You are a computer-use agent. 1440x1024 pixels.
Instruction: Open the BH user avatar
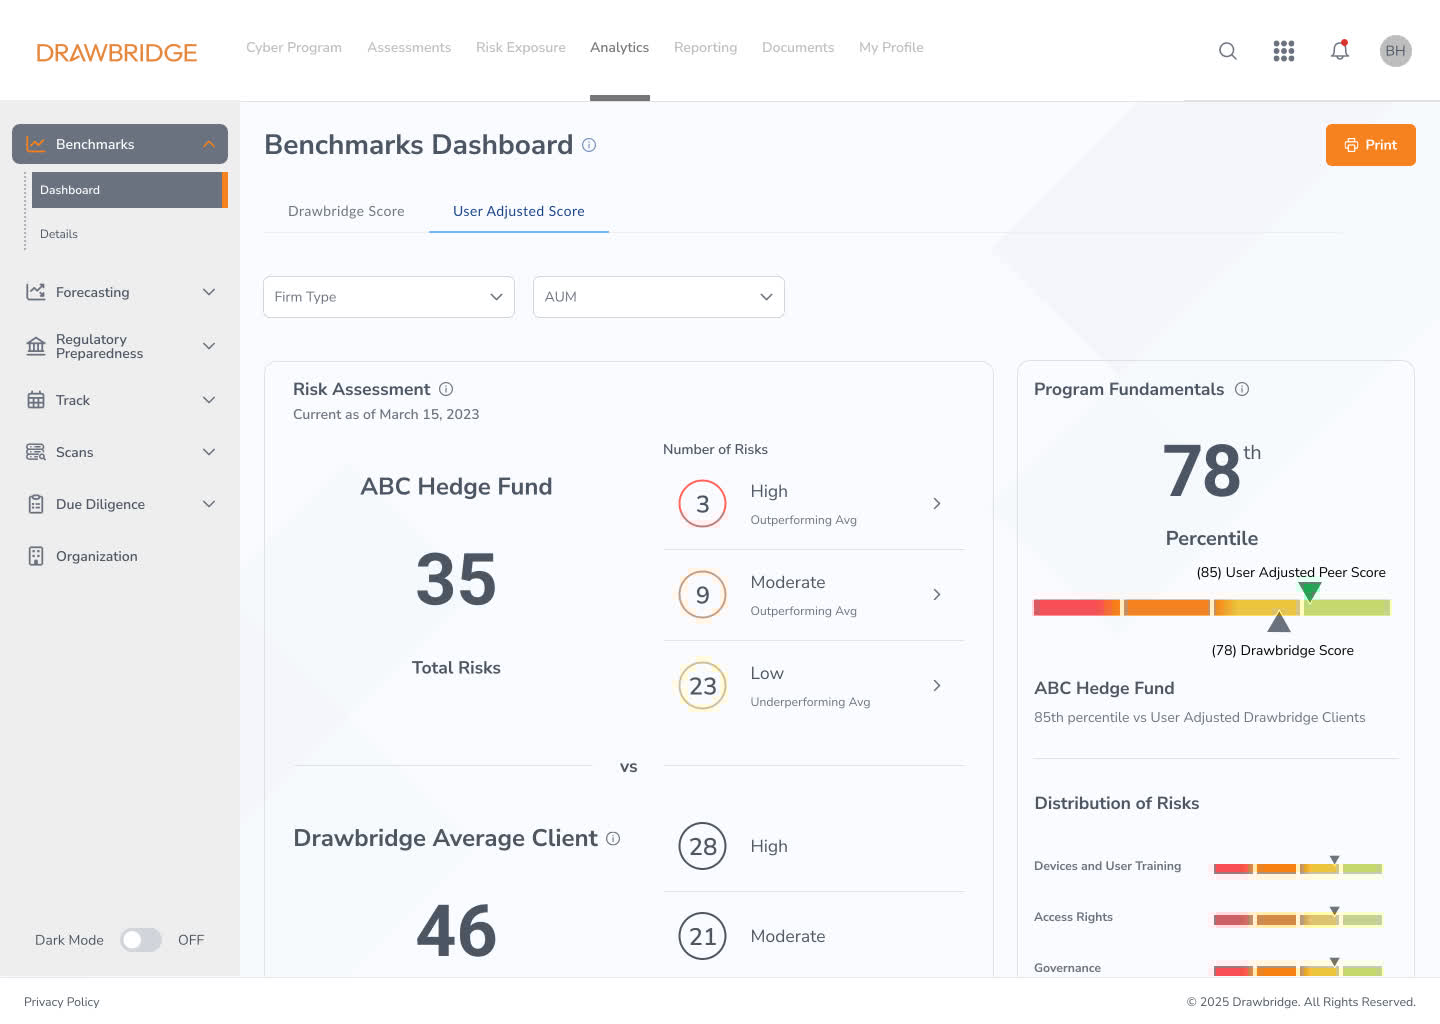tap(1395, 51)
